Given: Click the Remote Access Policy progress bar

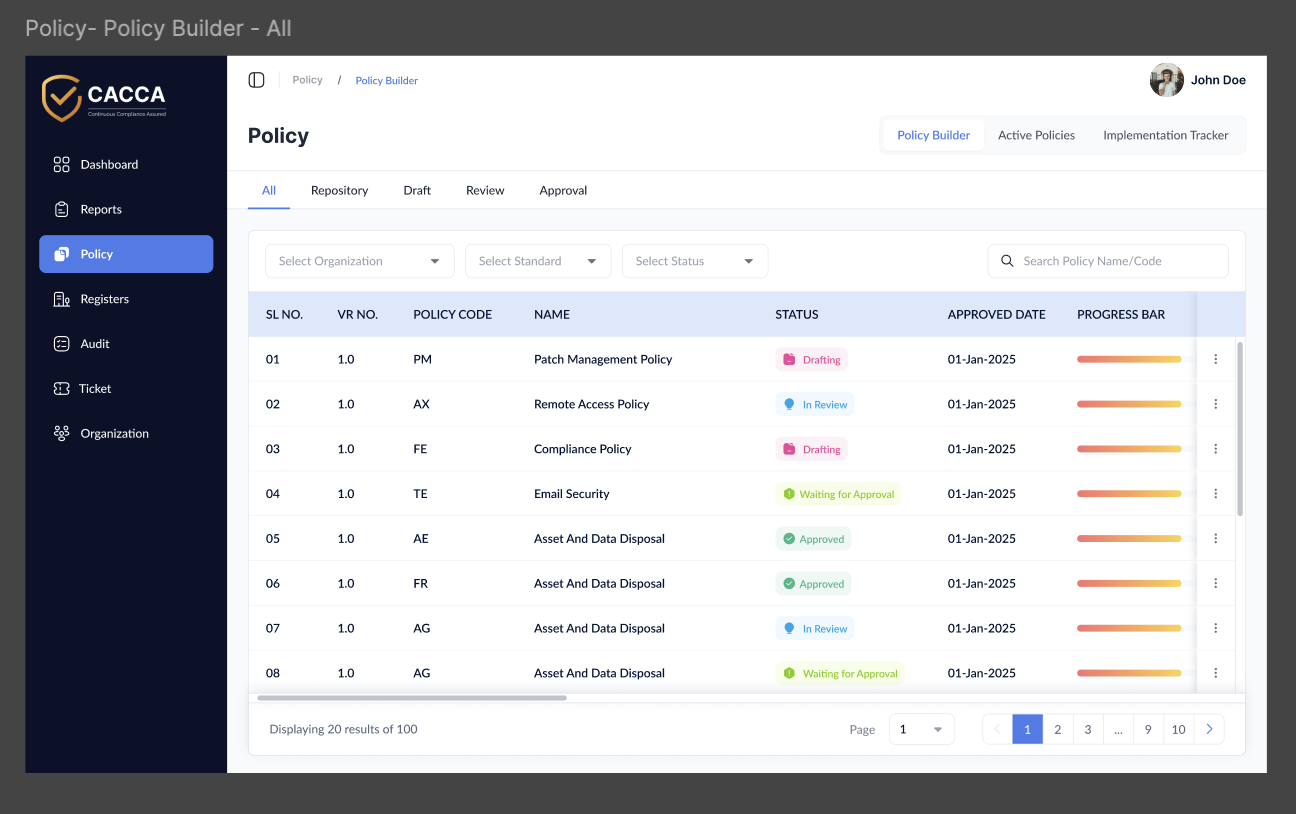Looking at the screenshot, I should [x=1128, y=404].
